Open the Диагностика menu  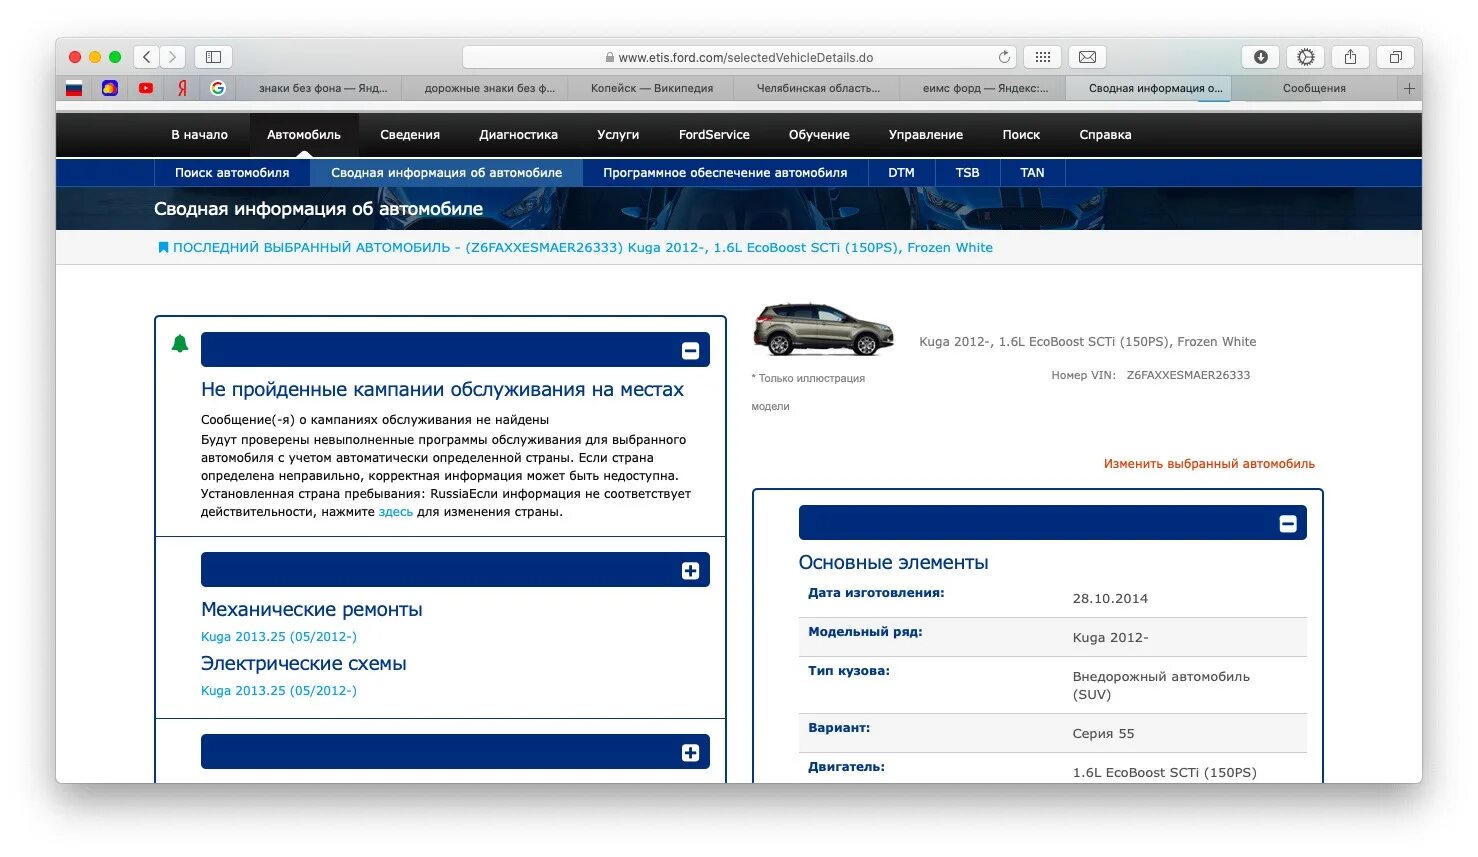(518, 135)
